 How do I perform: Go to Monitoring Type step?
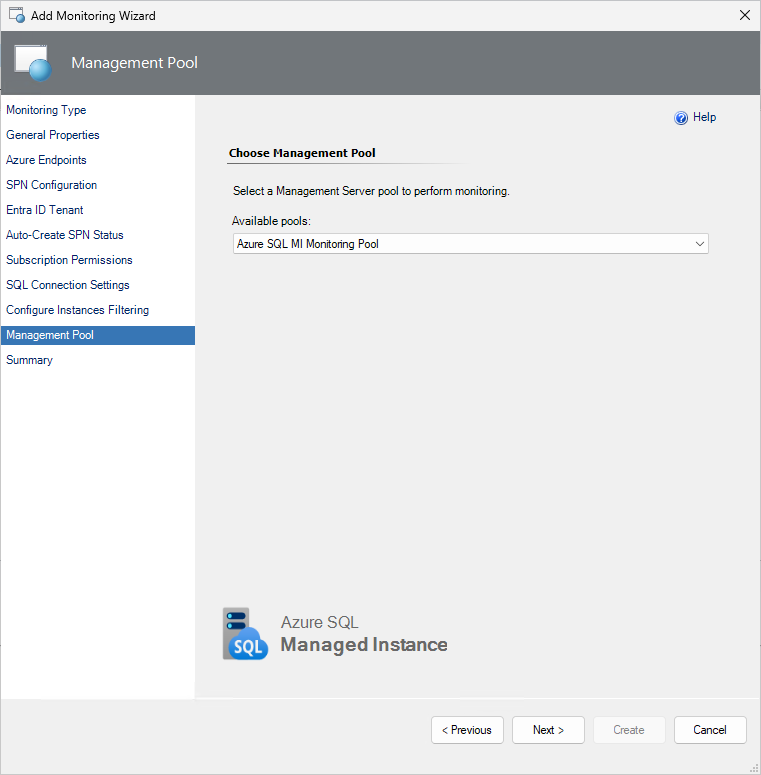[46, 110]
